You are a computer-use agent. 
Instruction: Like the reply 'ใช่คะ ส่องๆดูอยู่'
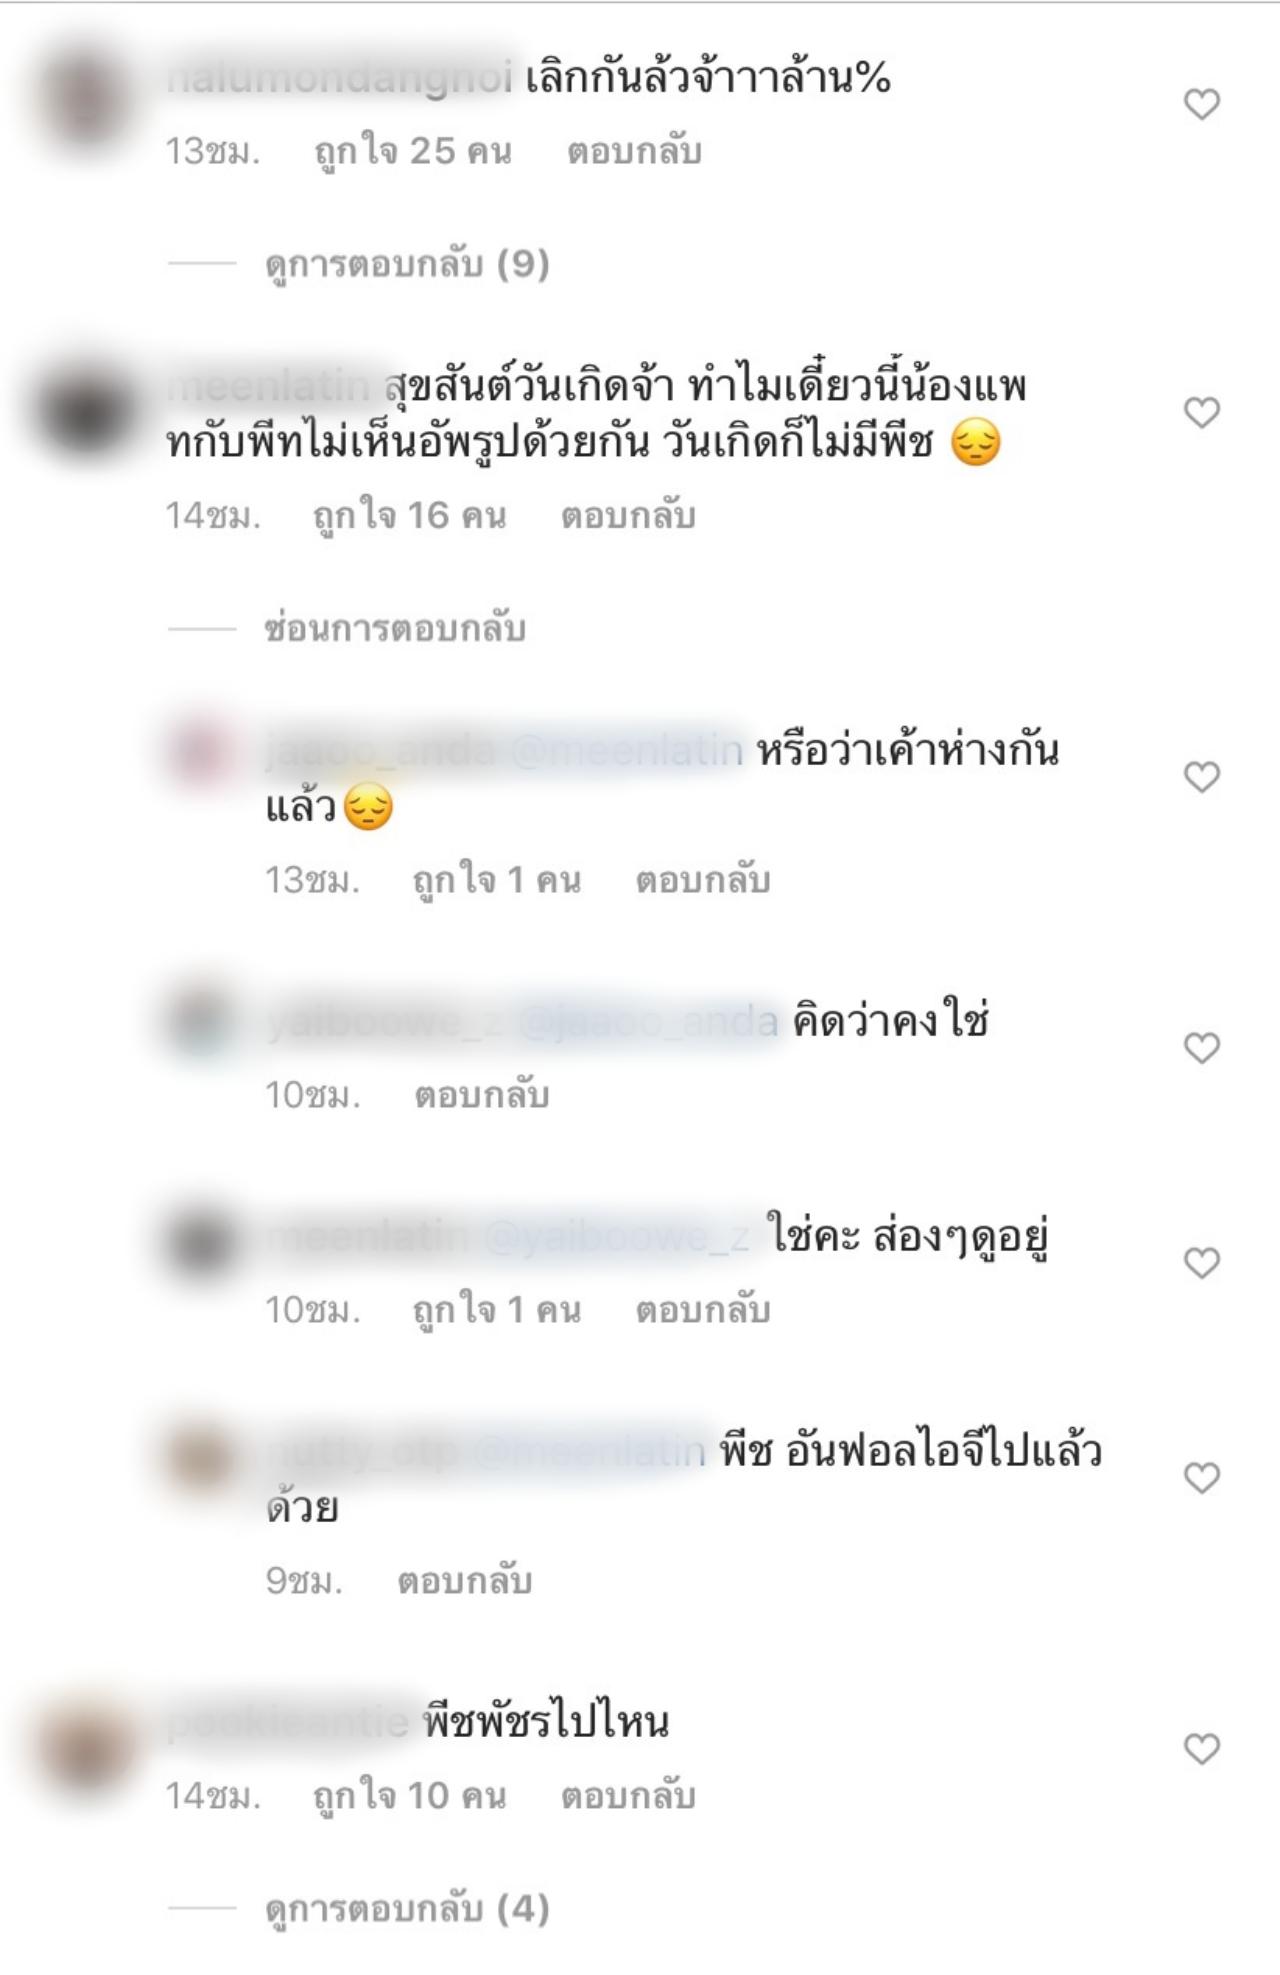[1201, 1263]
